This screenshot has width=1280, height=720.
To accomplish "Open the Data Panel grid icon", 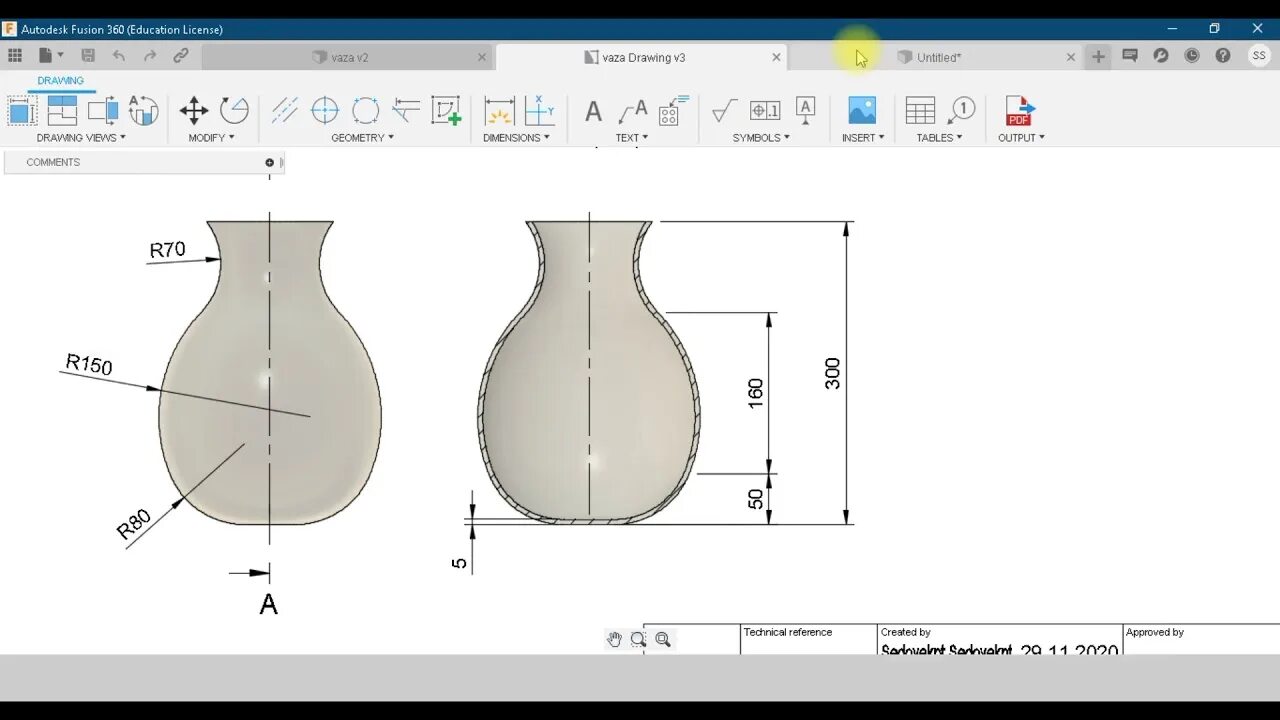I will click(15, 56).
